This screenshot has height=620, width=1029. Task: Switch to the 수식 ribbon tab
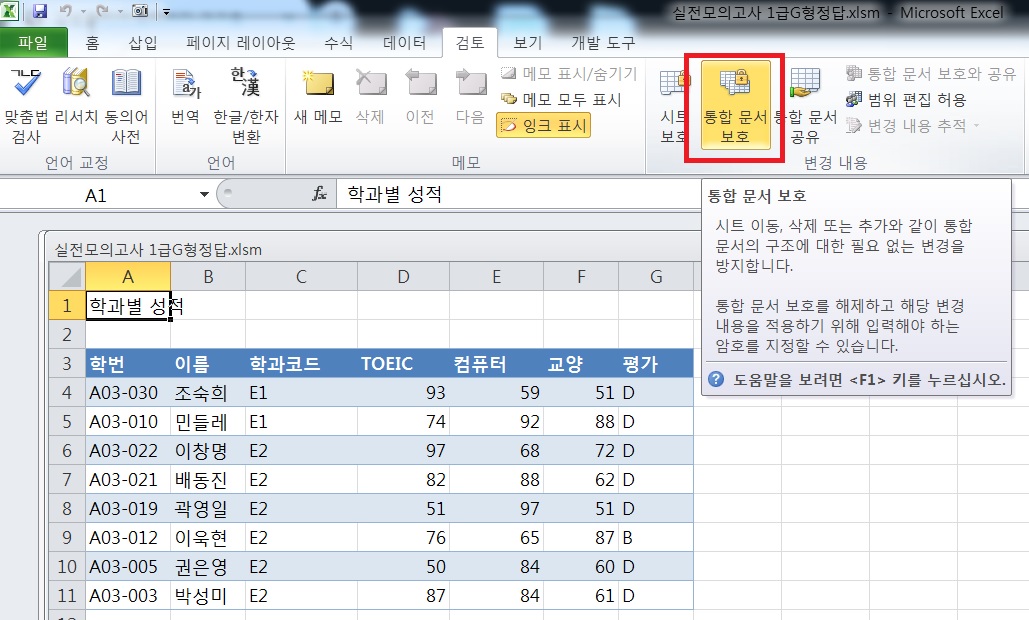tap(338, 43)
